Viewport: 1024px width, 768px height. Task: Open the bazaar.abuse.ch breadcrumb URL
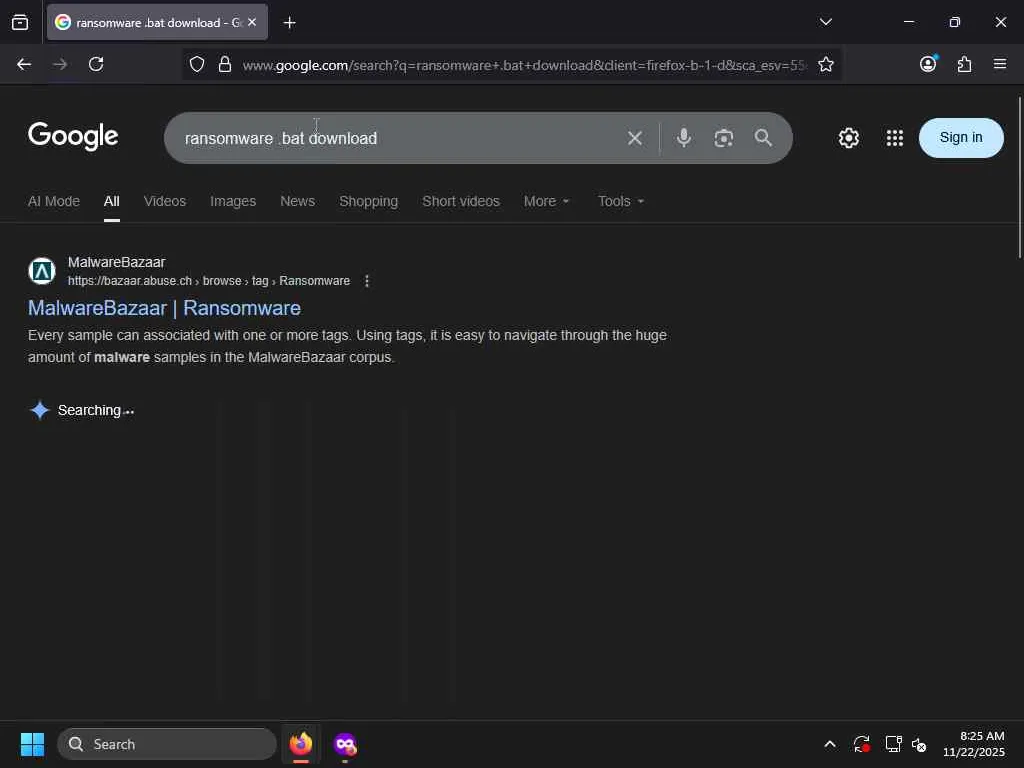(209, 281)
